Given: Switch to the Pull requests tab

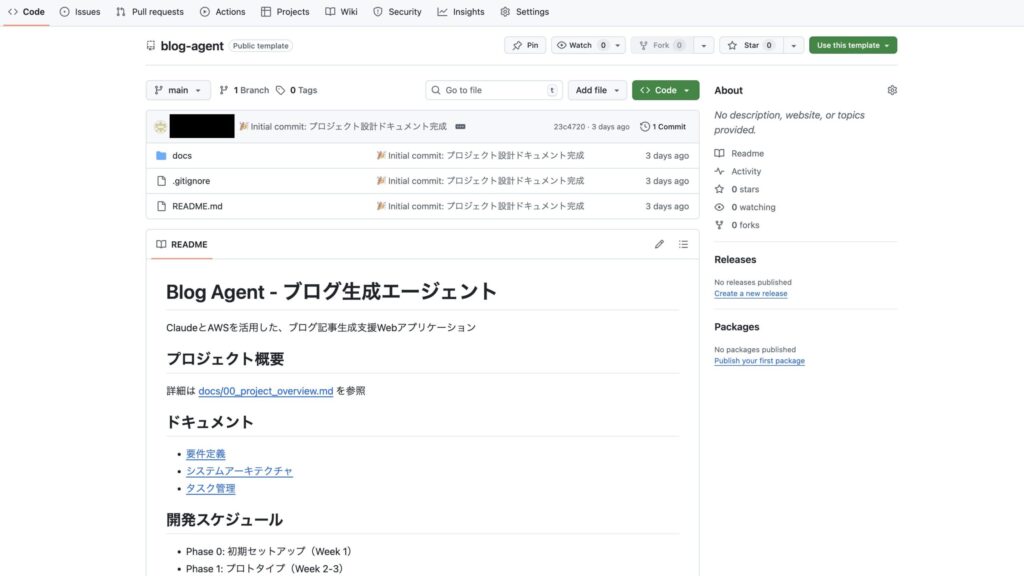Looking at the screenshot, I should click(x=150, y=12).
